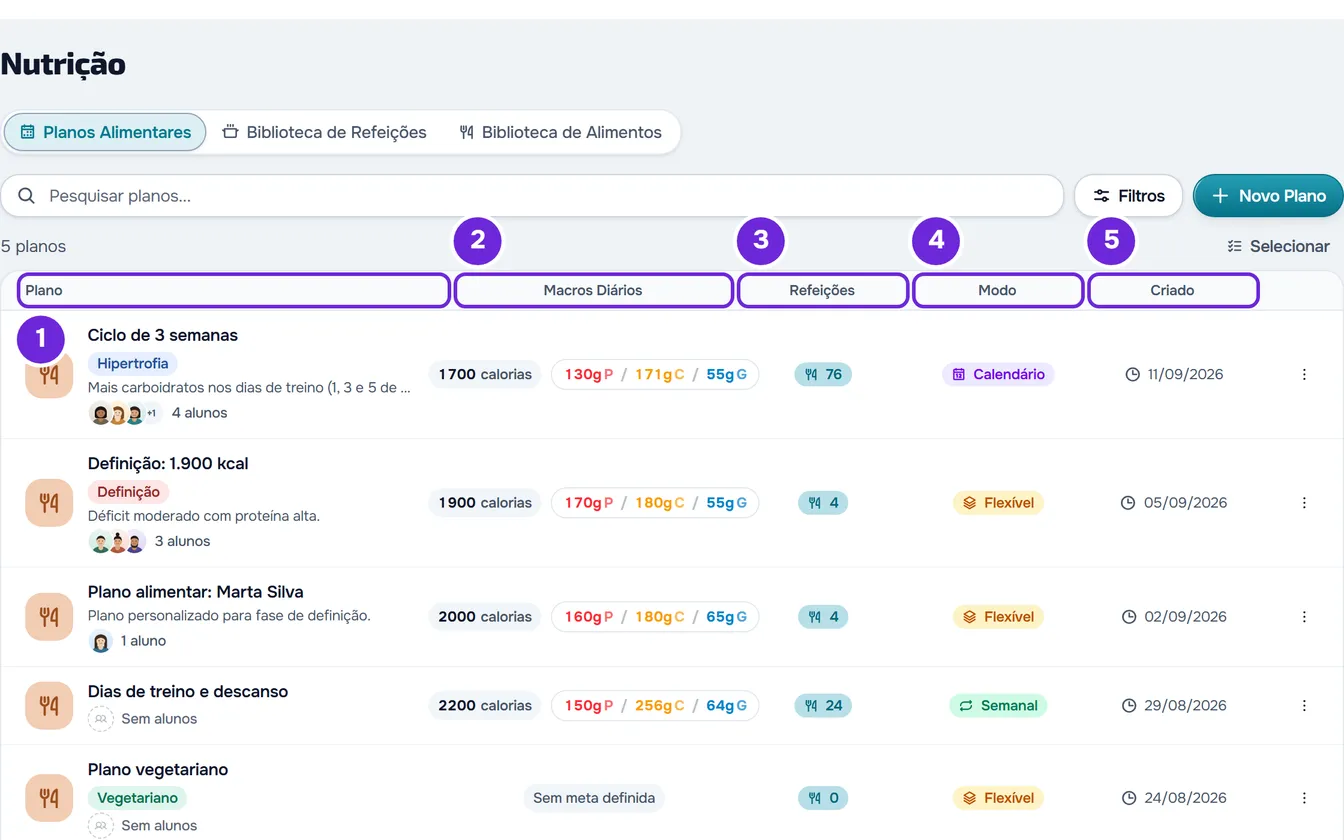
Task: Sort by Refeições column header
Action: 822,290
